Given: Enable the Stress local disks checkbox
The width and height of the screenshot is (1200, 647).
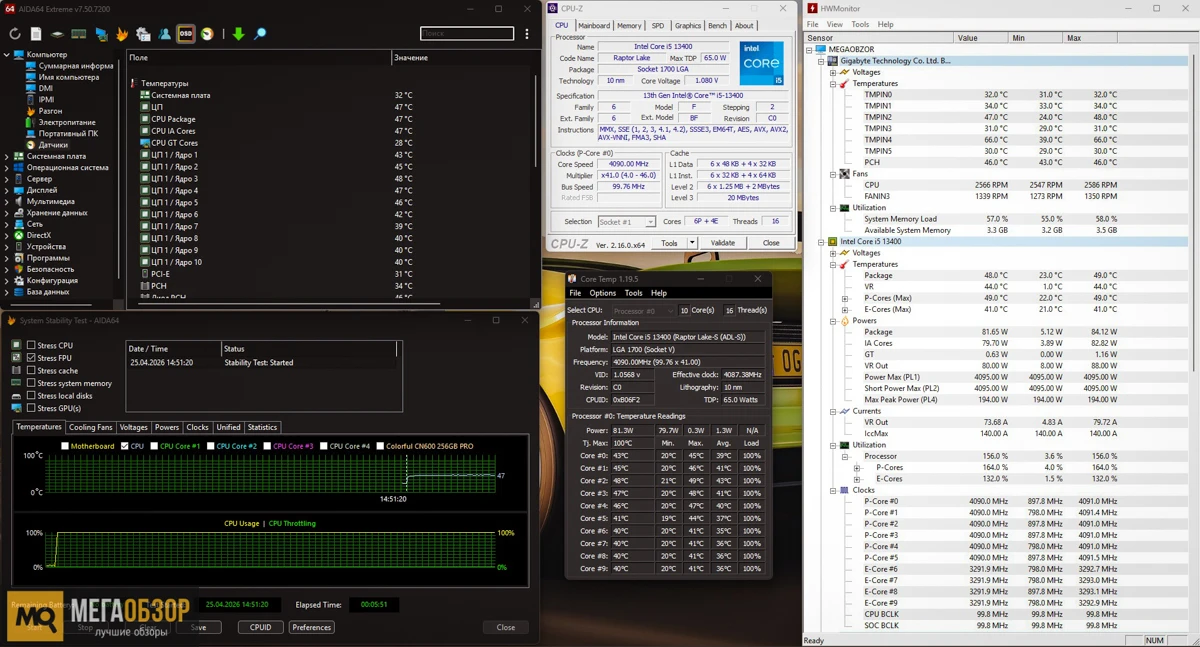Looking at the screenshot, I should point(31,396).
